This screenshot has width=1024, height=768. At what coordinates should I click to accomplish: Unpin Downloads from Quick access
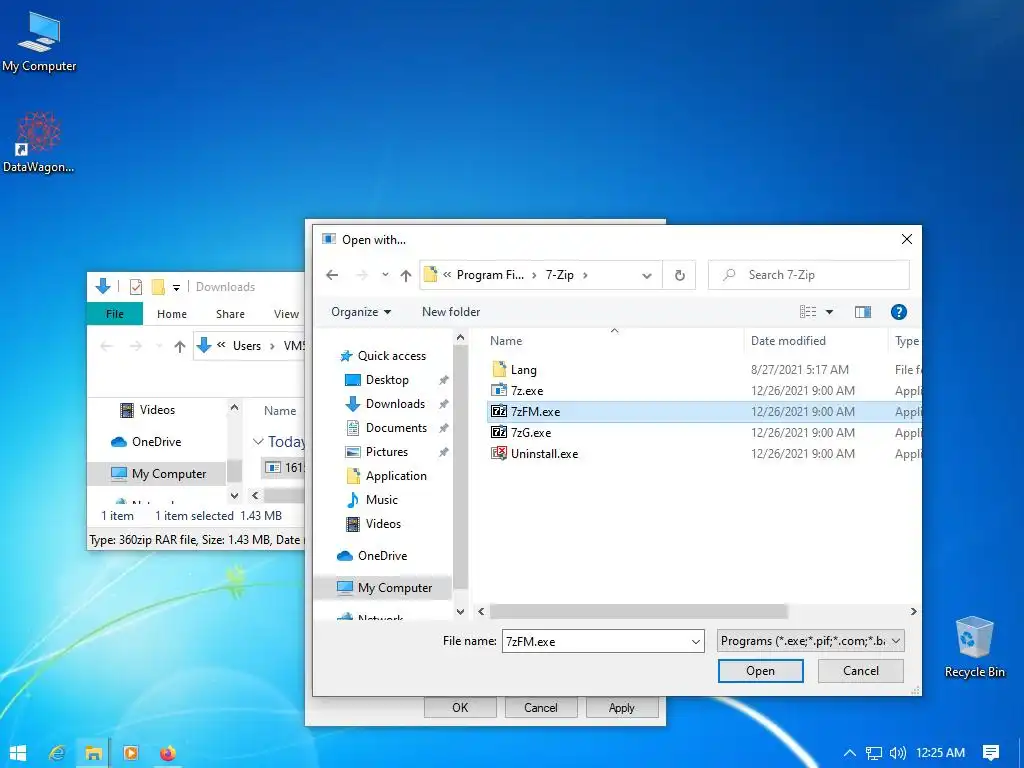tap(443, 404)
